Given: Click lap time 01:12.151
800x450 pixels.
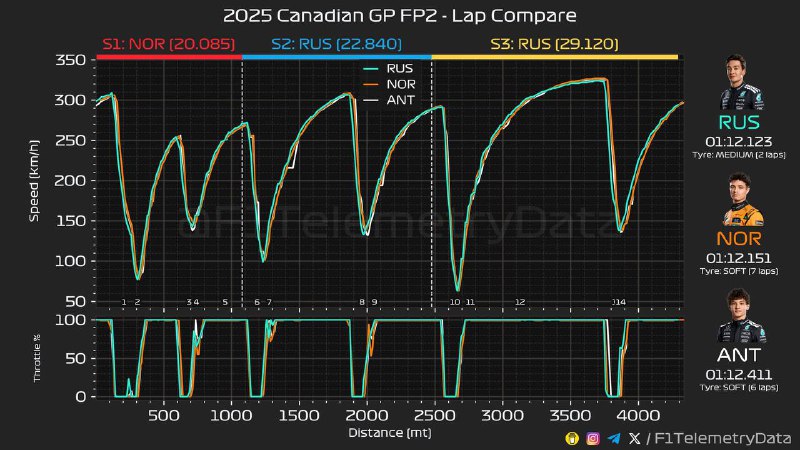Looking at the screenshot, I should tap(739, 258).
